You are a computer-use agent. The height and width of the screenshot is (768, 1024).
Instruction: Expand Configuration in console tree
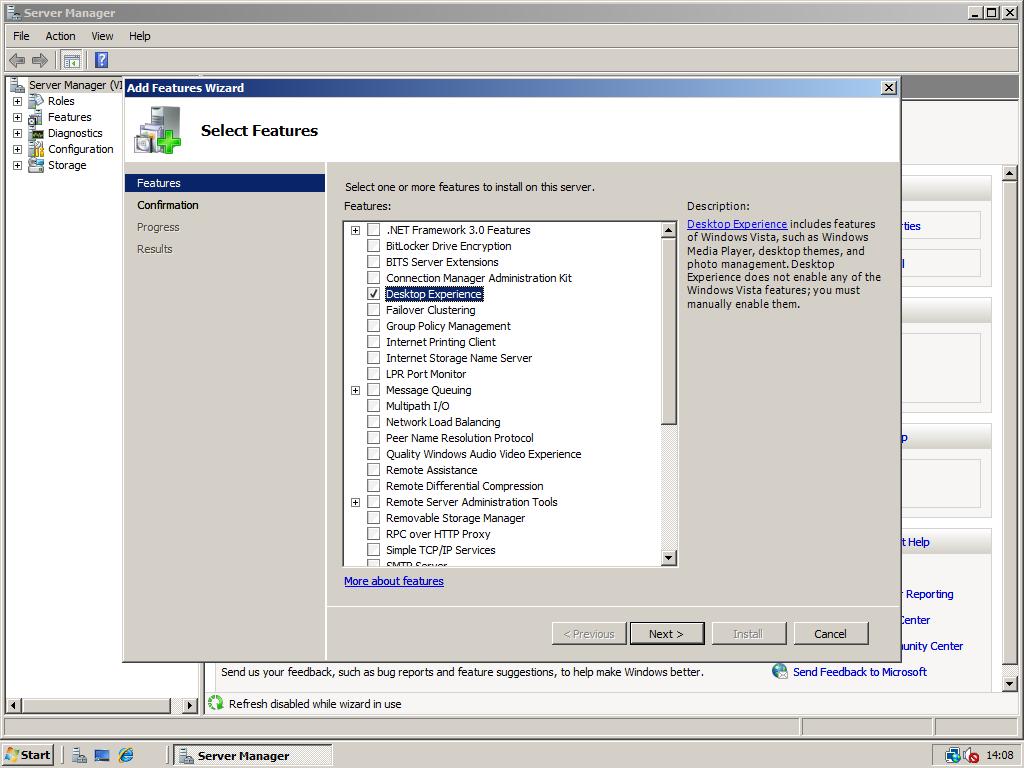[18, 150]
